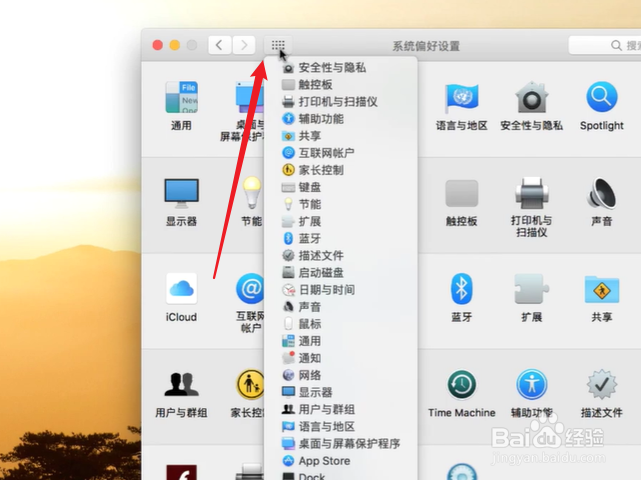Open the 触控板 (Trackpad) pane icon in grid
Viewport: 641px width, 480px height.
pos(462,193)
